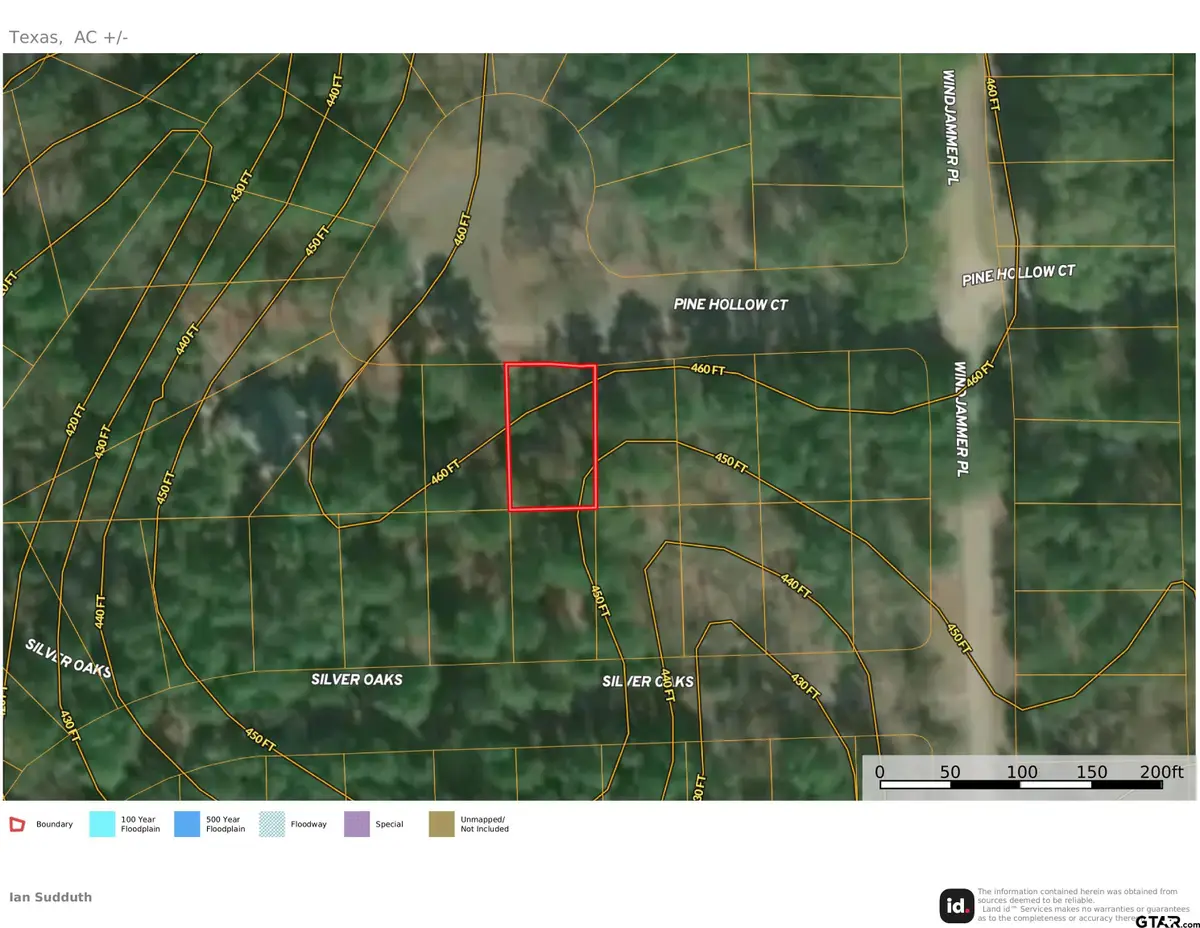The image size is (1200, 928).
Task: Click the PINE HOLLOW CT street label
Action: 732,305
